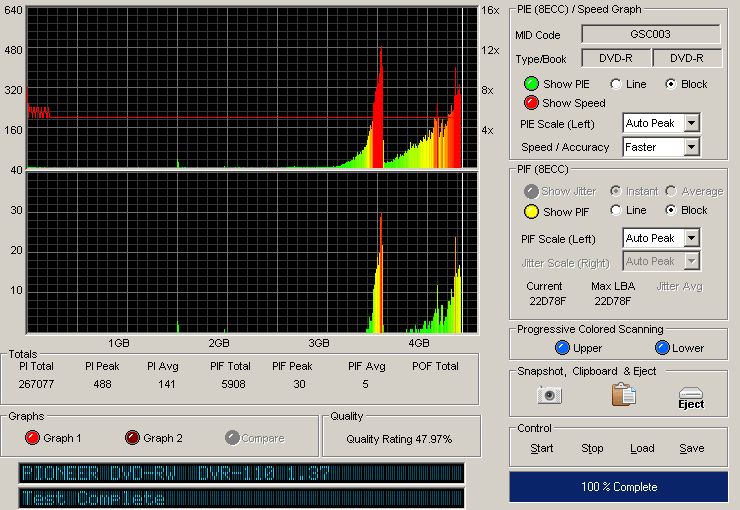740x510 pixels.
Task: Click the Stop control button
Action: click(x=592, y=448)
